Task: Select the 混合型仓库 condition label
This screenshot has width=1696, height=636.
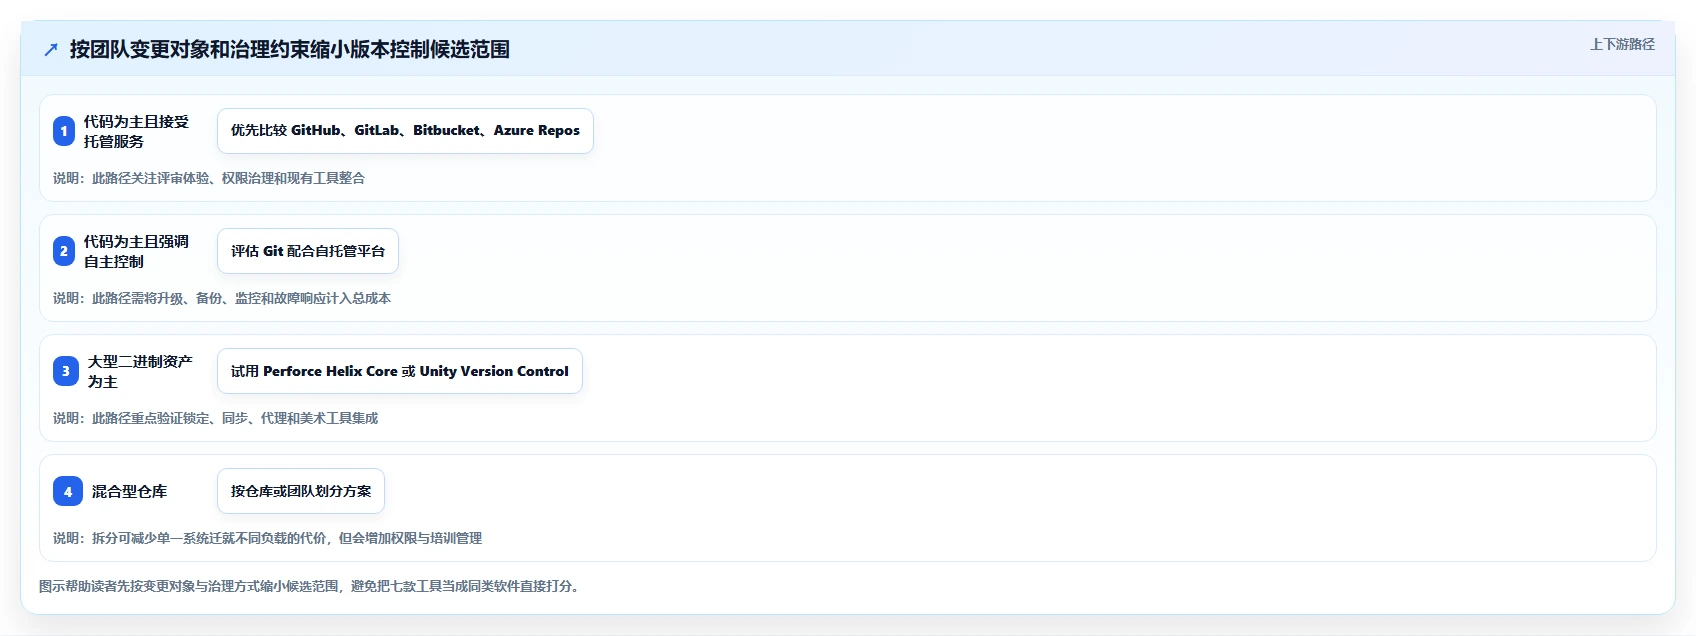Action: coord(129,491)
